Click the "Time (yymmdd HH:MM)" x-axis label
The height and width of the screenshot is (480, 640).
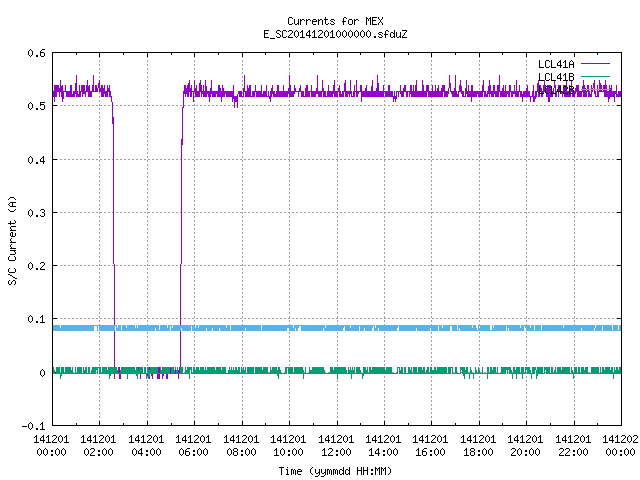[335, 471]
